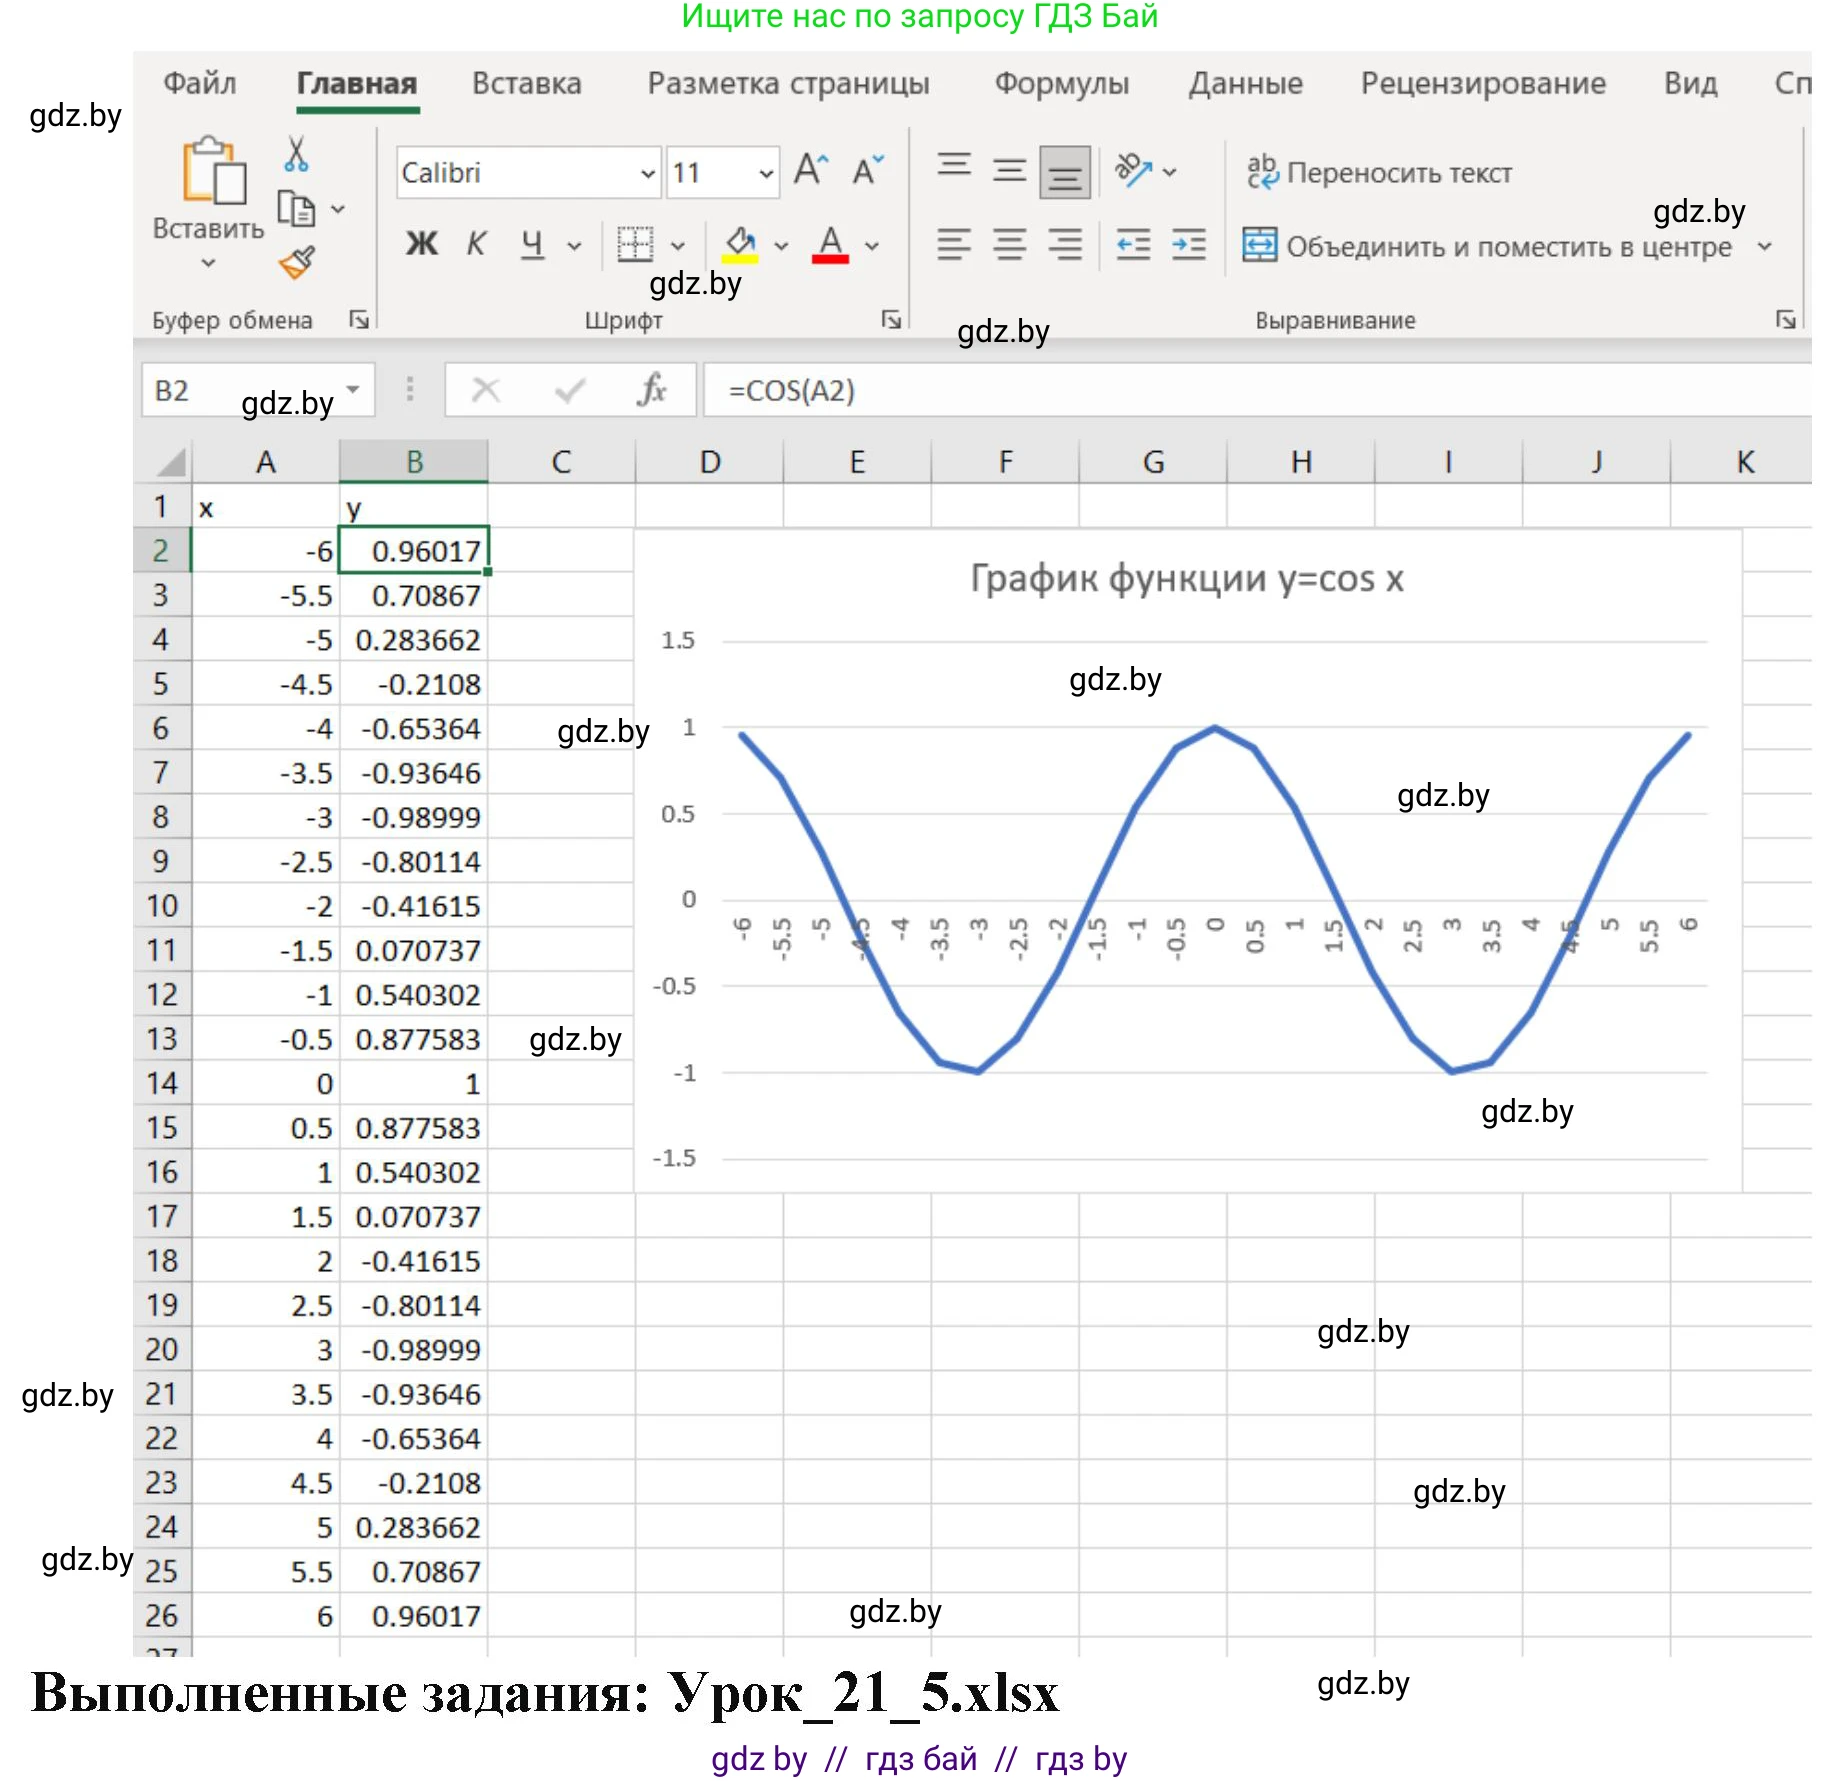The height and width of the screenshot is (1781, 1841).
Task: Click Объединить и поместить в центре
Action: click(1489, 246)
